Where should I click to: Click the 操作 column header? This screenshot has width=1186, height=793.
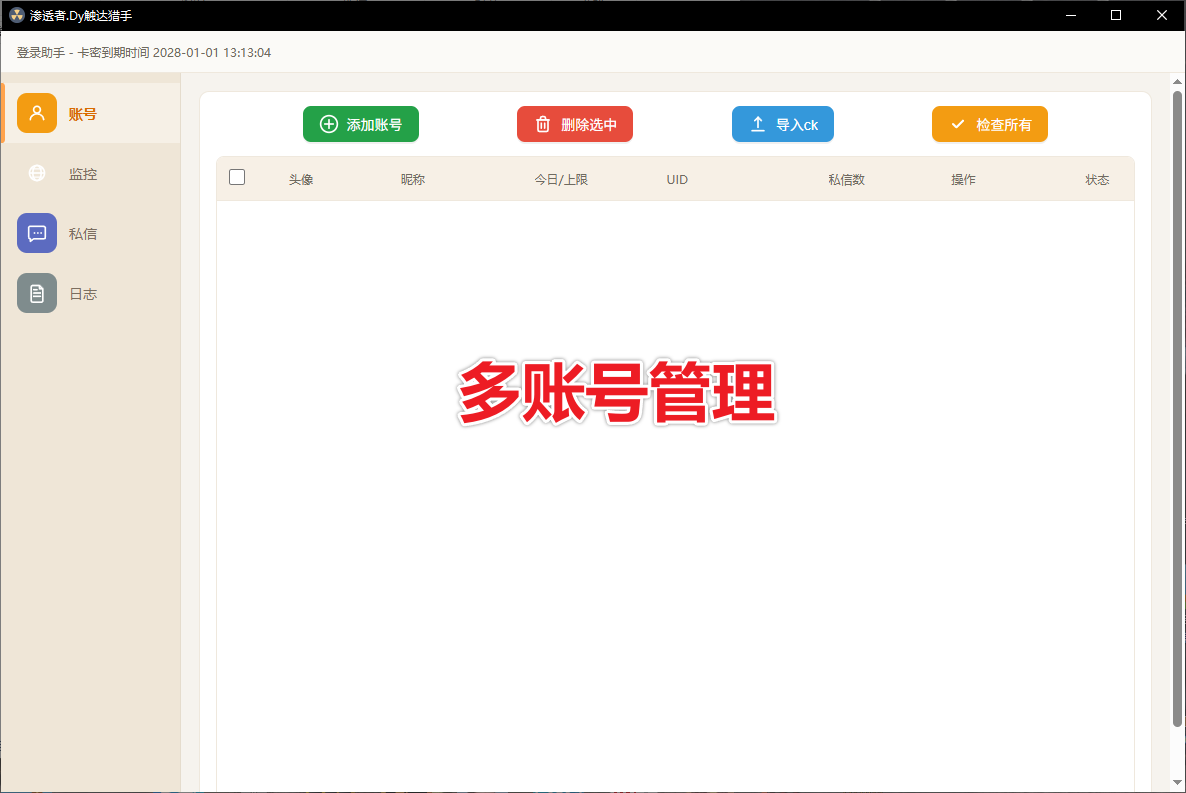[x=963, y=180]
